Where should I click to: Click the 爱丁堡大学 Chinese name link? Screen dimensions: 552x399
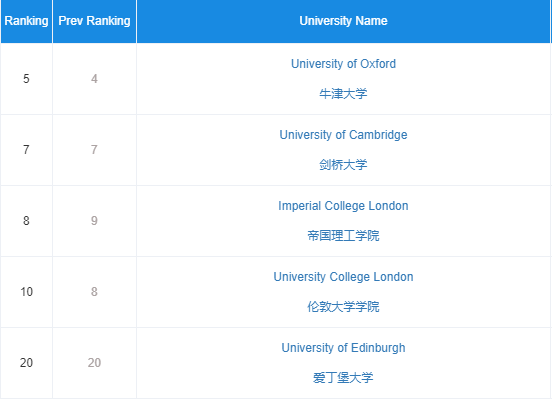343,378
